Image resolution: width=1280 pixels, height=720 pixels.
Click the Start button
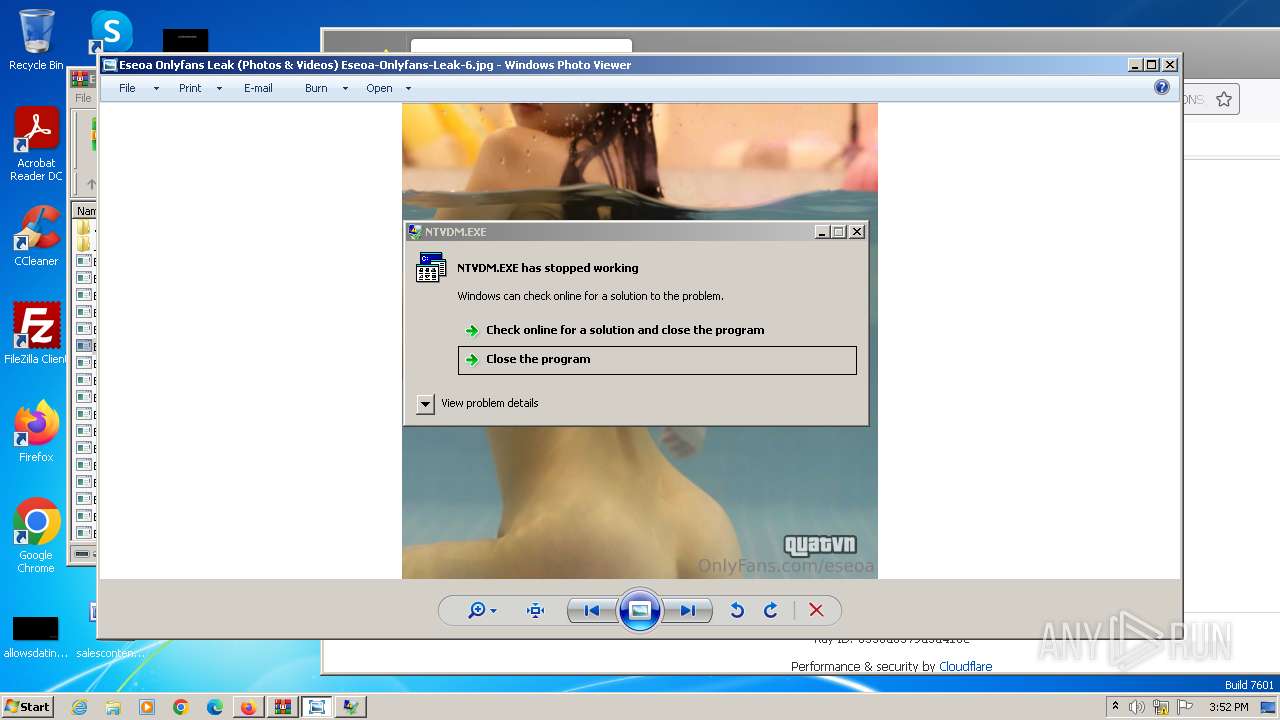click(28, 707)
